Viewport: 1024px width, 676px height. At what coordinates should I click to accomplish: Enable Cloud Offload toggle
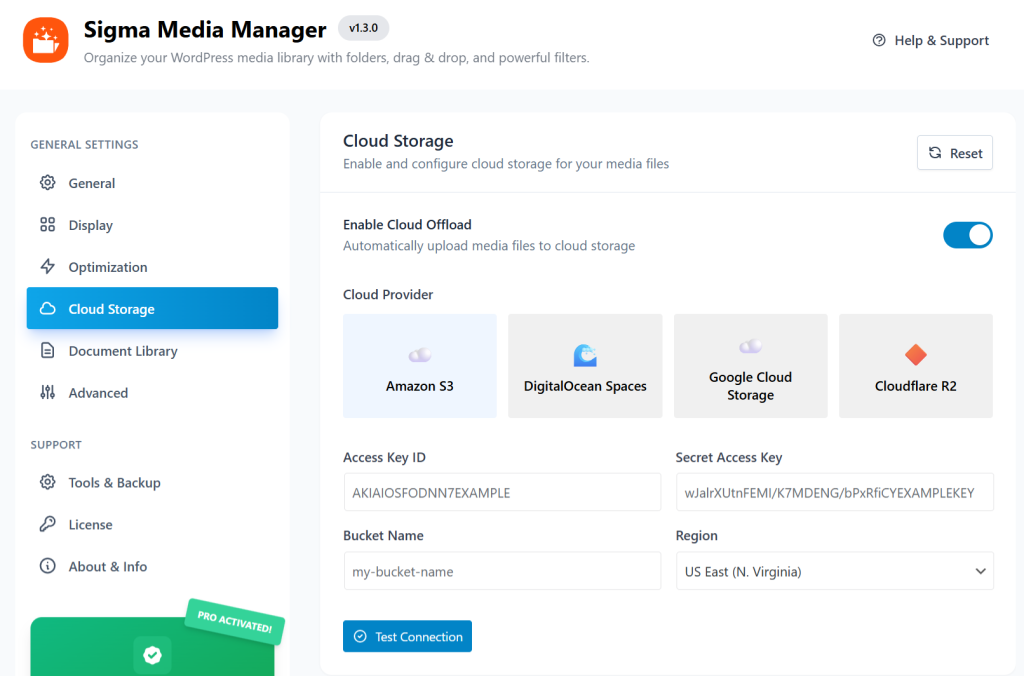point(967,234)
